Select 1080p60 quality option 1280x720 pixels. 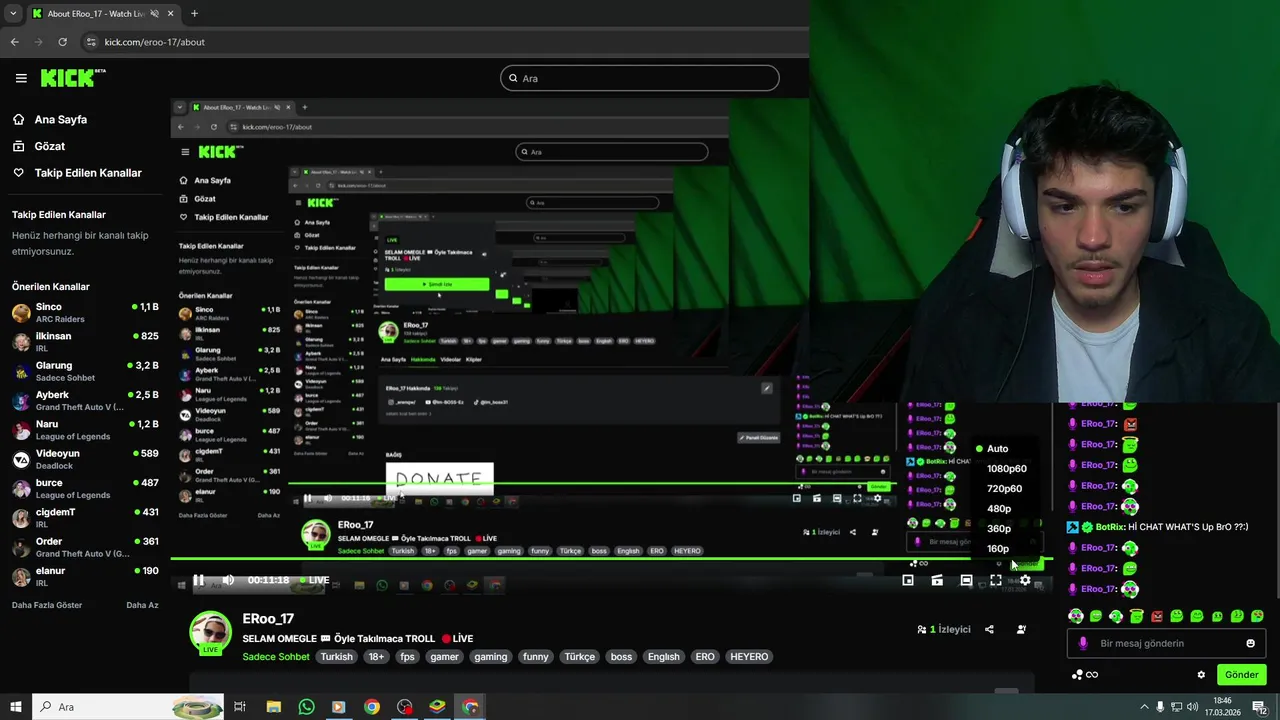pos(1006,469)
